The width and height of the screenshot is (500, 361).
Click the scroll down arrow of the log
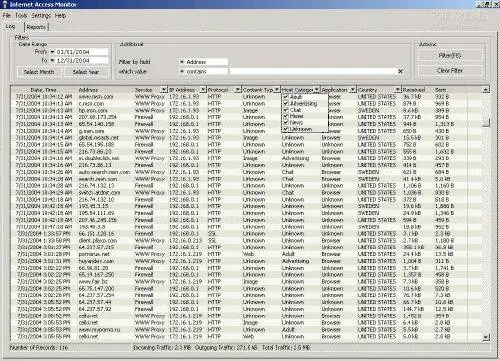[486, 337]
